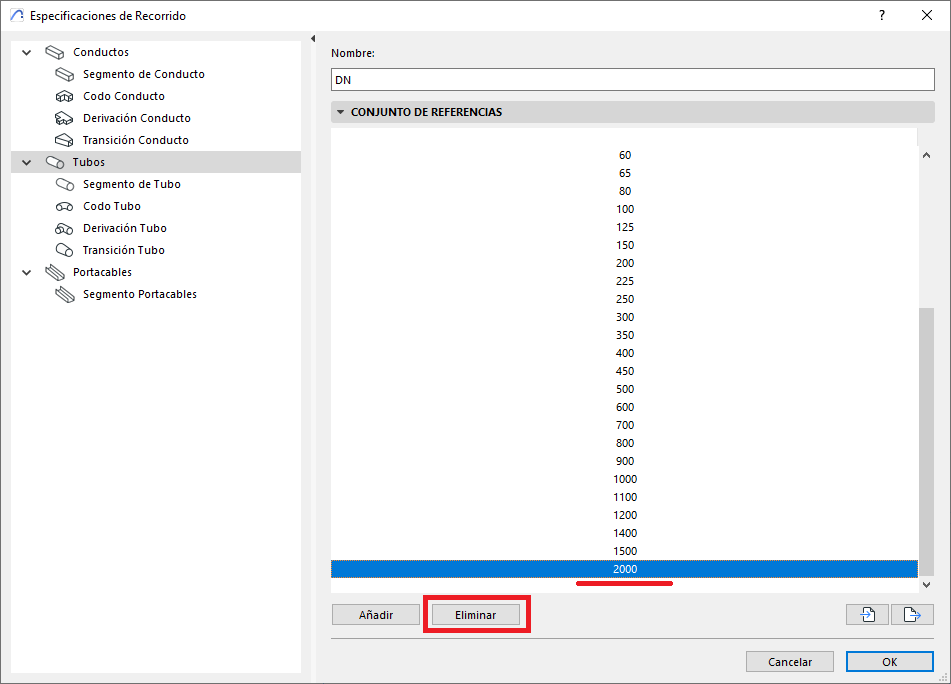Click the Segmento de Conducto icon
The width and height of the screenshot is (951, 684).
[x=65, y=75]
